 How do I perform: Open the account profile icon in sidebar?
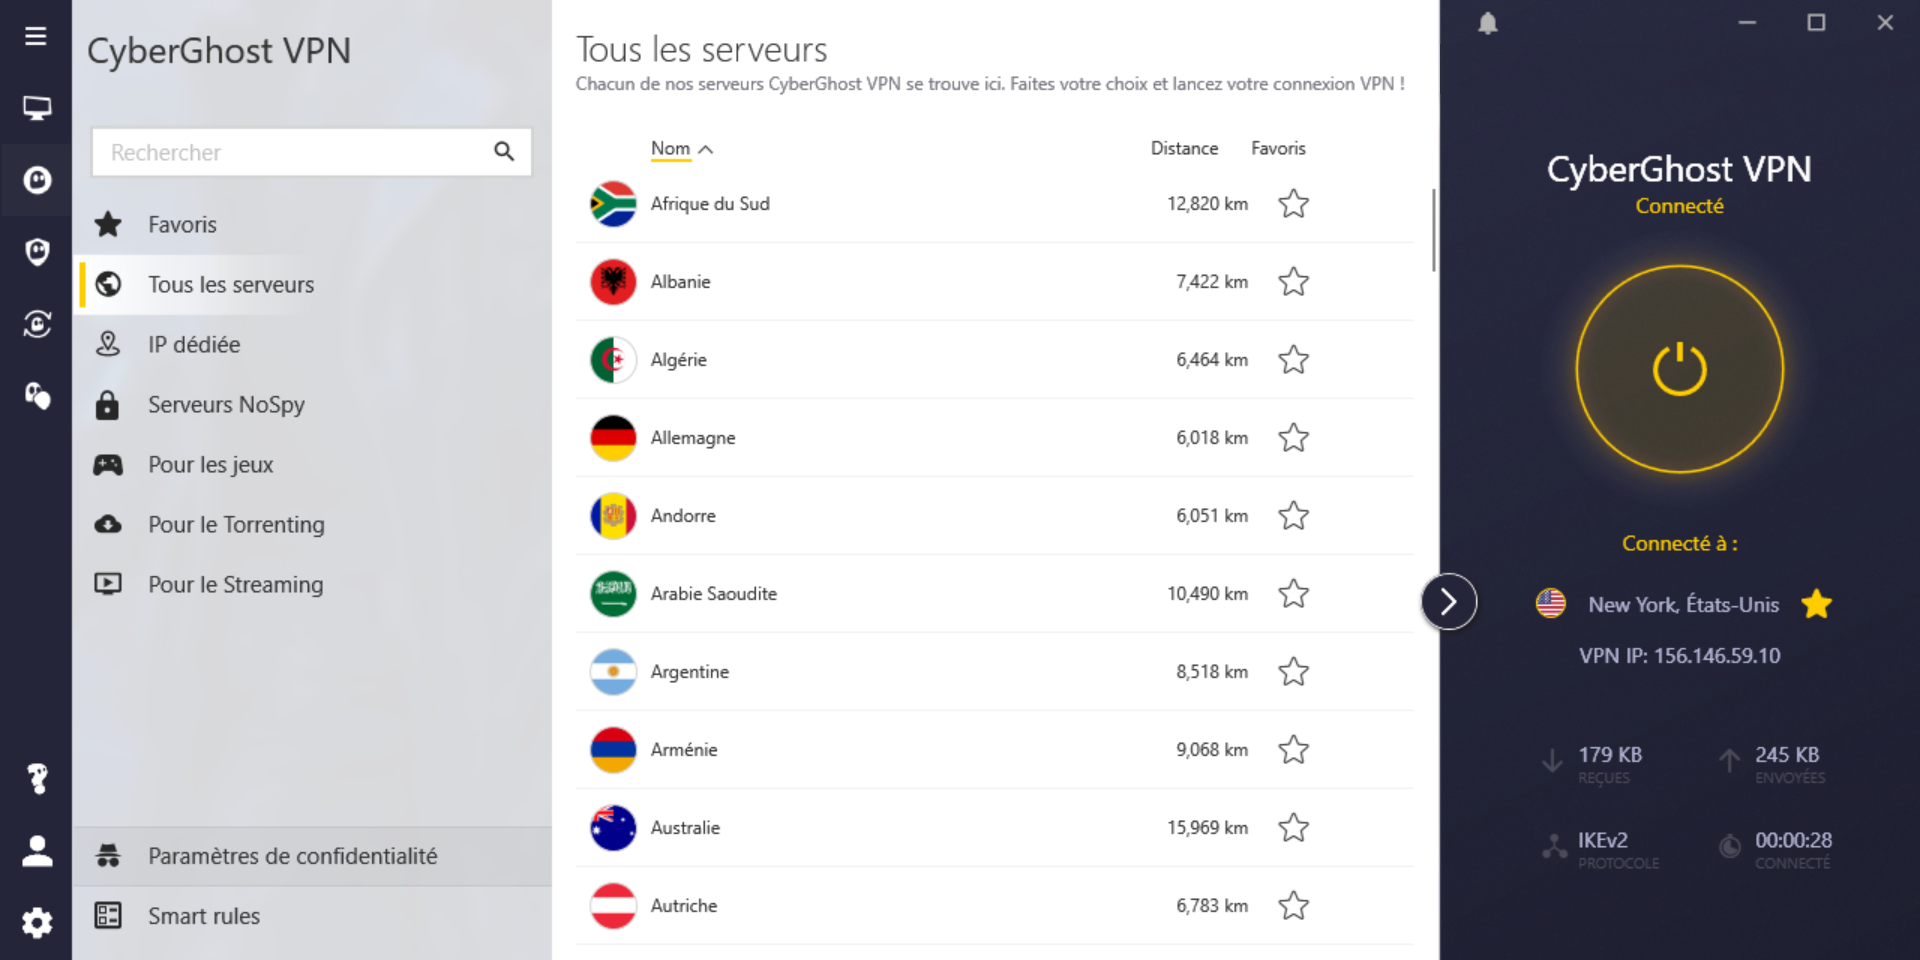(37, 851)
